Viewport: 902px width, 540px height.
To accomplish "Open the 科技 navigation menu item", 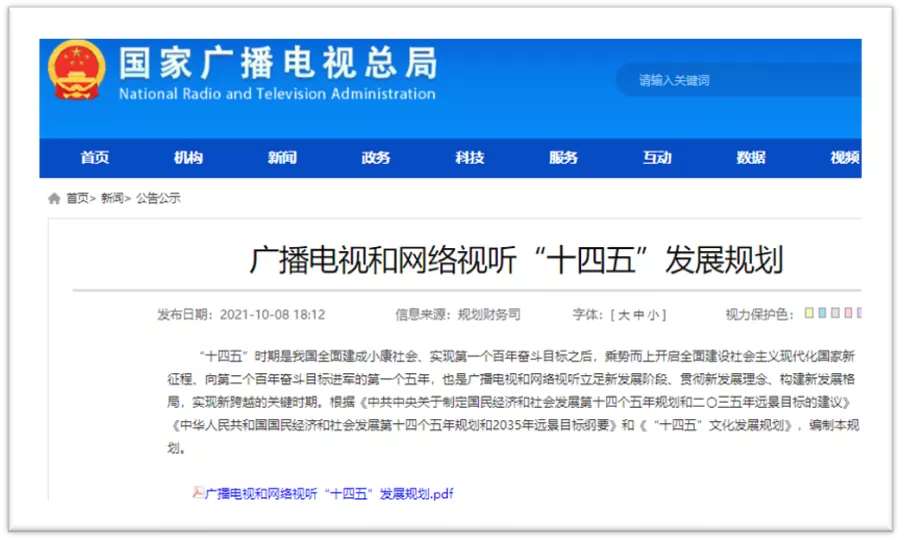I will pyautogui.click(x=469, y=158).
